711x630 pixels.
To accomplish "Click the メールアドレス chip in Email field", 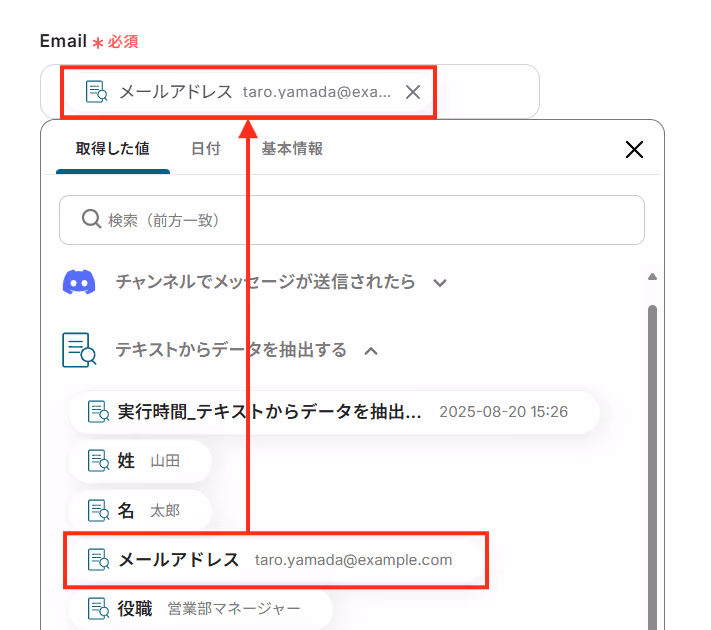I will [x=248, y=92].
